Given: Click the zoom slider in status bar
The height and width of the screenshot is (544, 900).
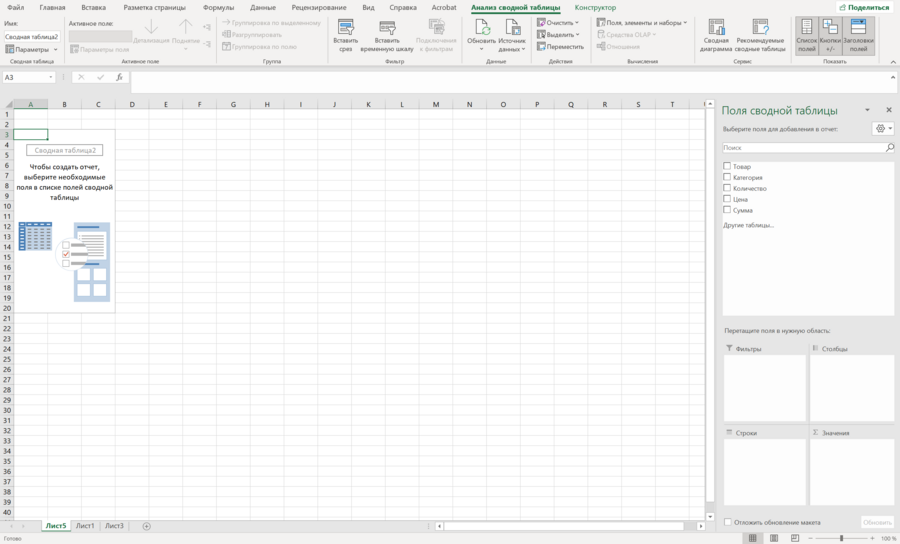Looking at the screenshot, I should (841, 538).
